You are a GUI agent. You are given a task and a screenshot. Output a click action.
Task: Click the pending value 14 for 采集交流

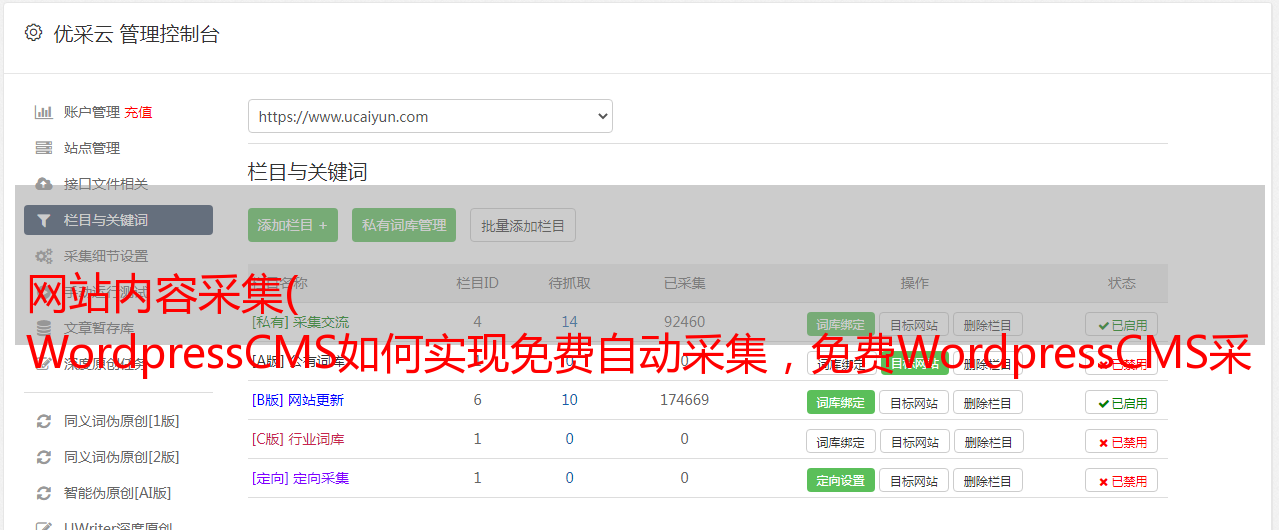pos(570,322)
